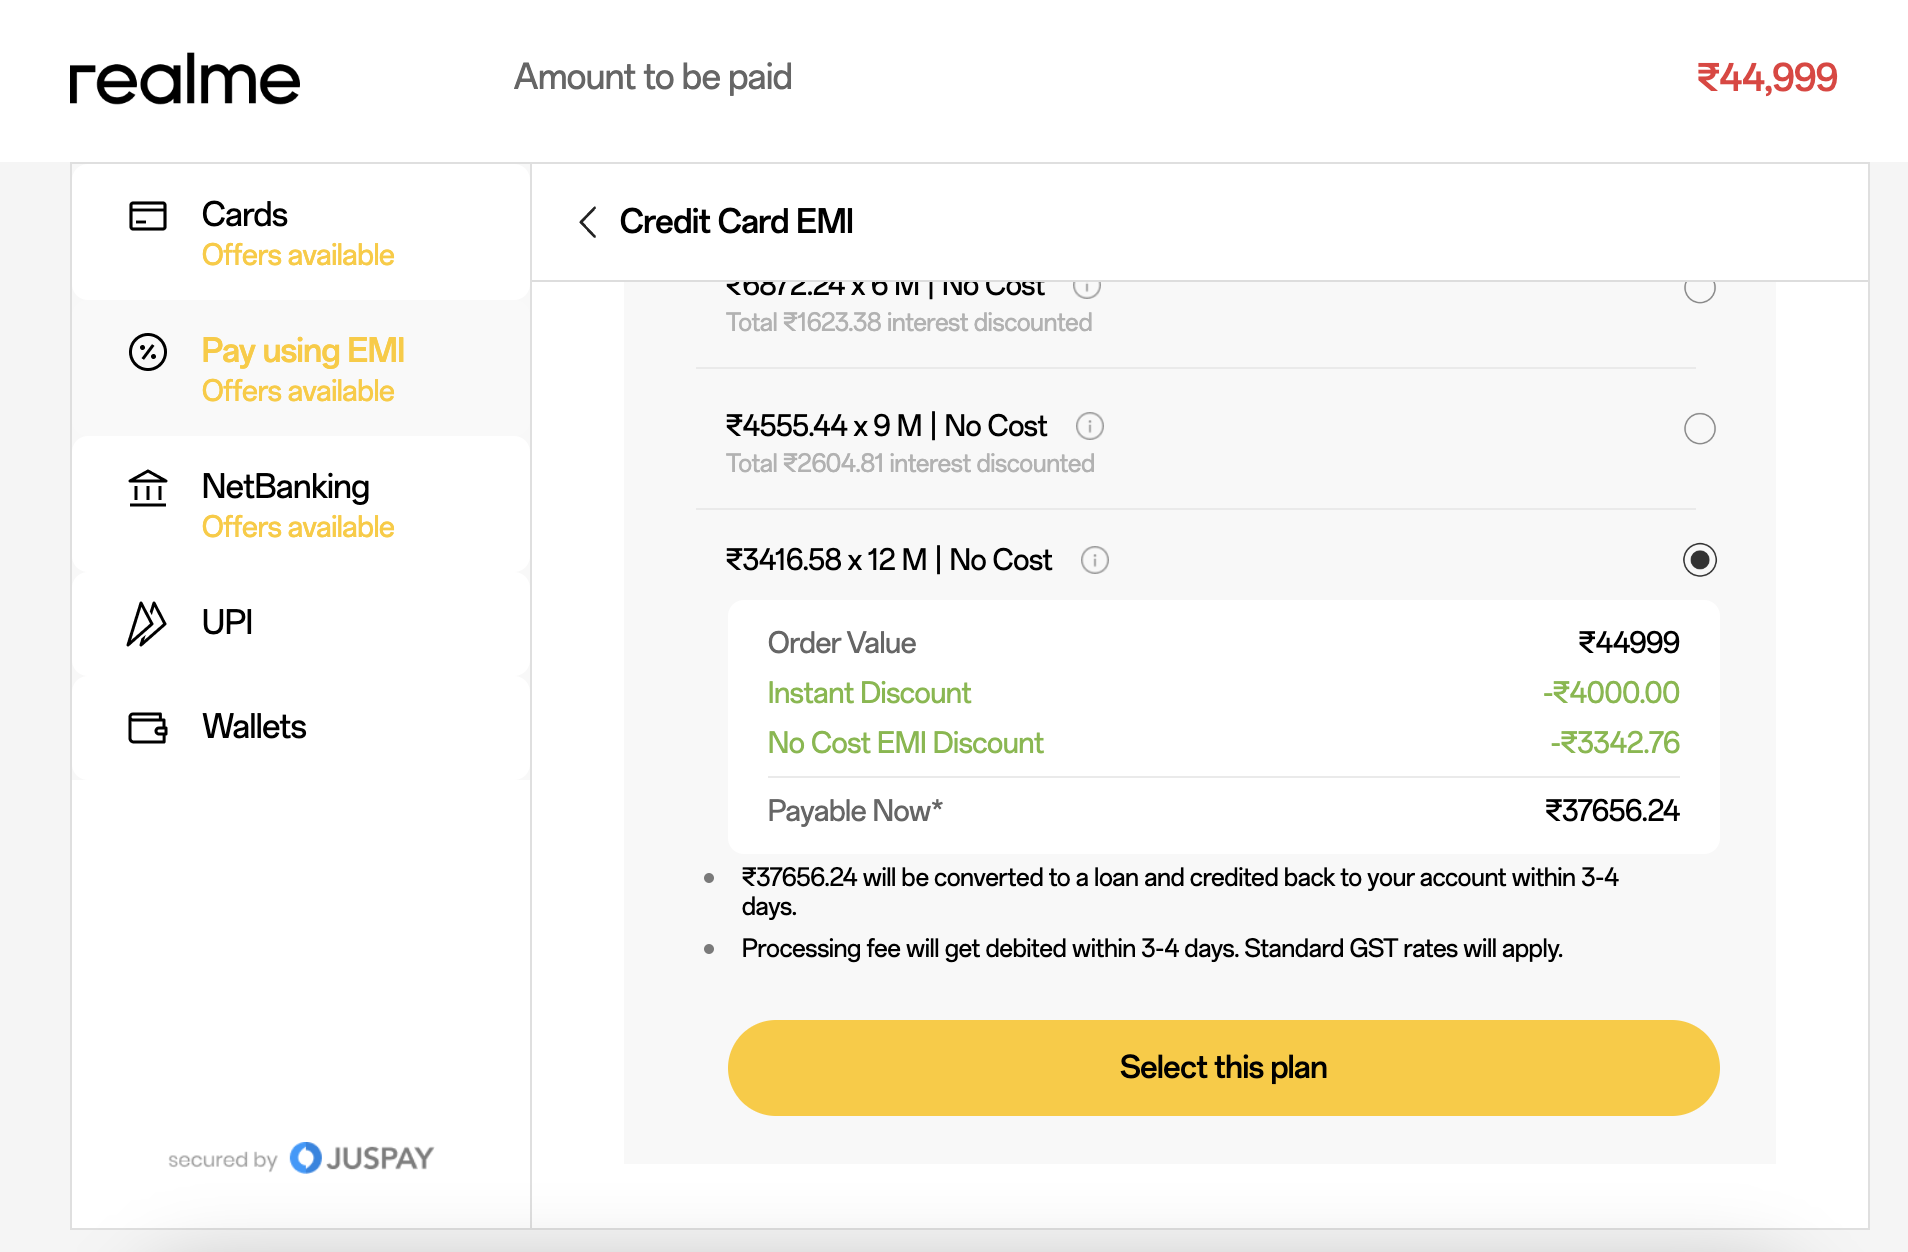Click the EMI percent icon in sidebar
The height and width of the screenshot is (1252, 1908).
coord(148,352)
